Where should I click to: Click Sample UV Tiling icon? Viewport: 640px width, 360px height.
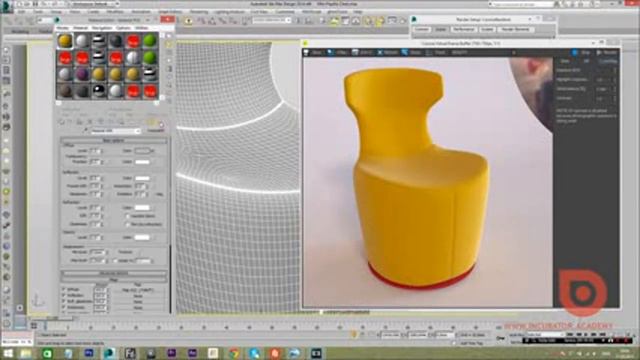(x=169, y=60)
